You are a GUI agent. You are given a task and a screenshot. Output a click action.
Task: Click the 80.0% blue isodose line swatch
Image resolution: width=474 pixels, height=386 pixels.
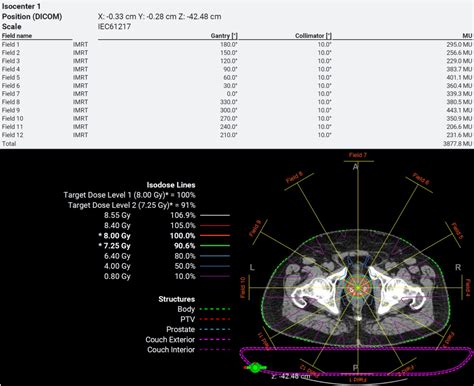[x=215, y=256]
